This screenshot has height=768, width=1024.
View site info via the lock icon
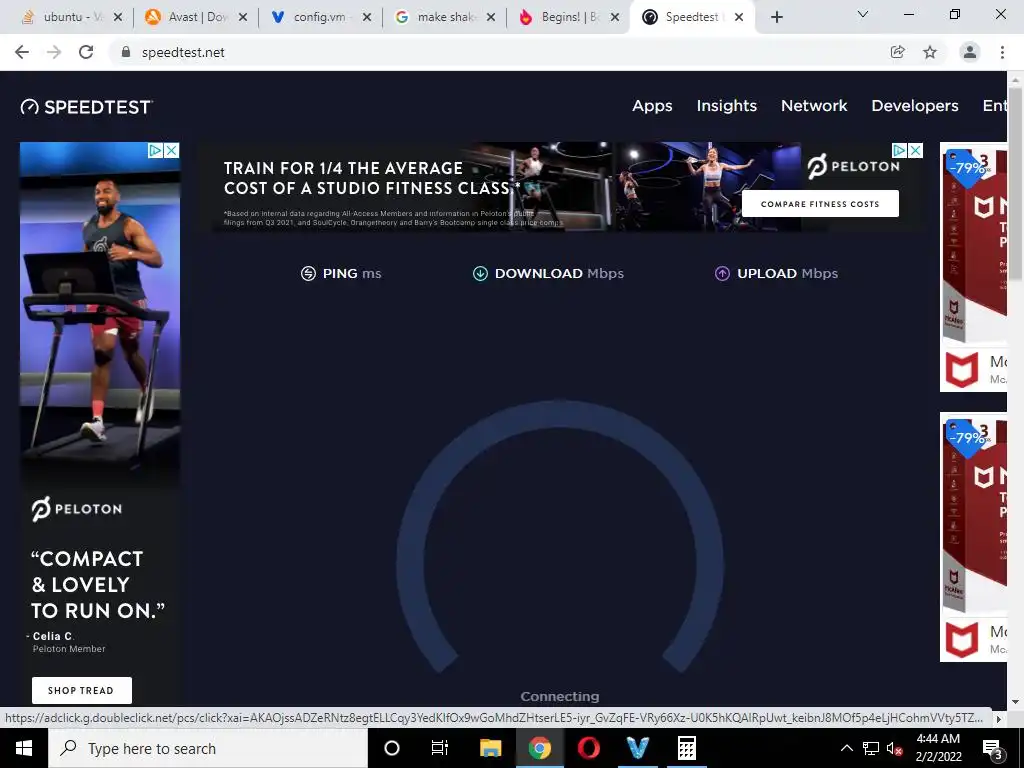coord(126,52)
